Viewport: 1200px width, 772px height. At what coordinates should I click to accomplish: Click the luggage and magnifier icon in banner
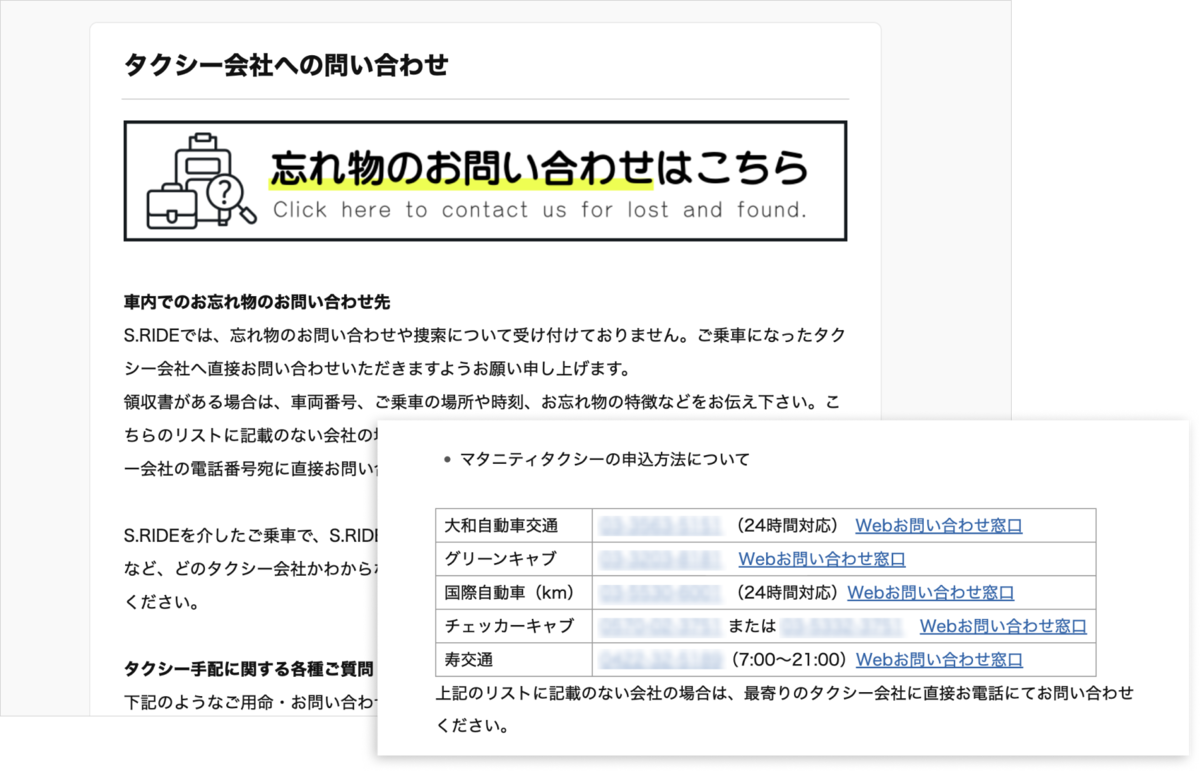[x=203, y=180]
